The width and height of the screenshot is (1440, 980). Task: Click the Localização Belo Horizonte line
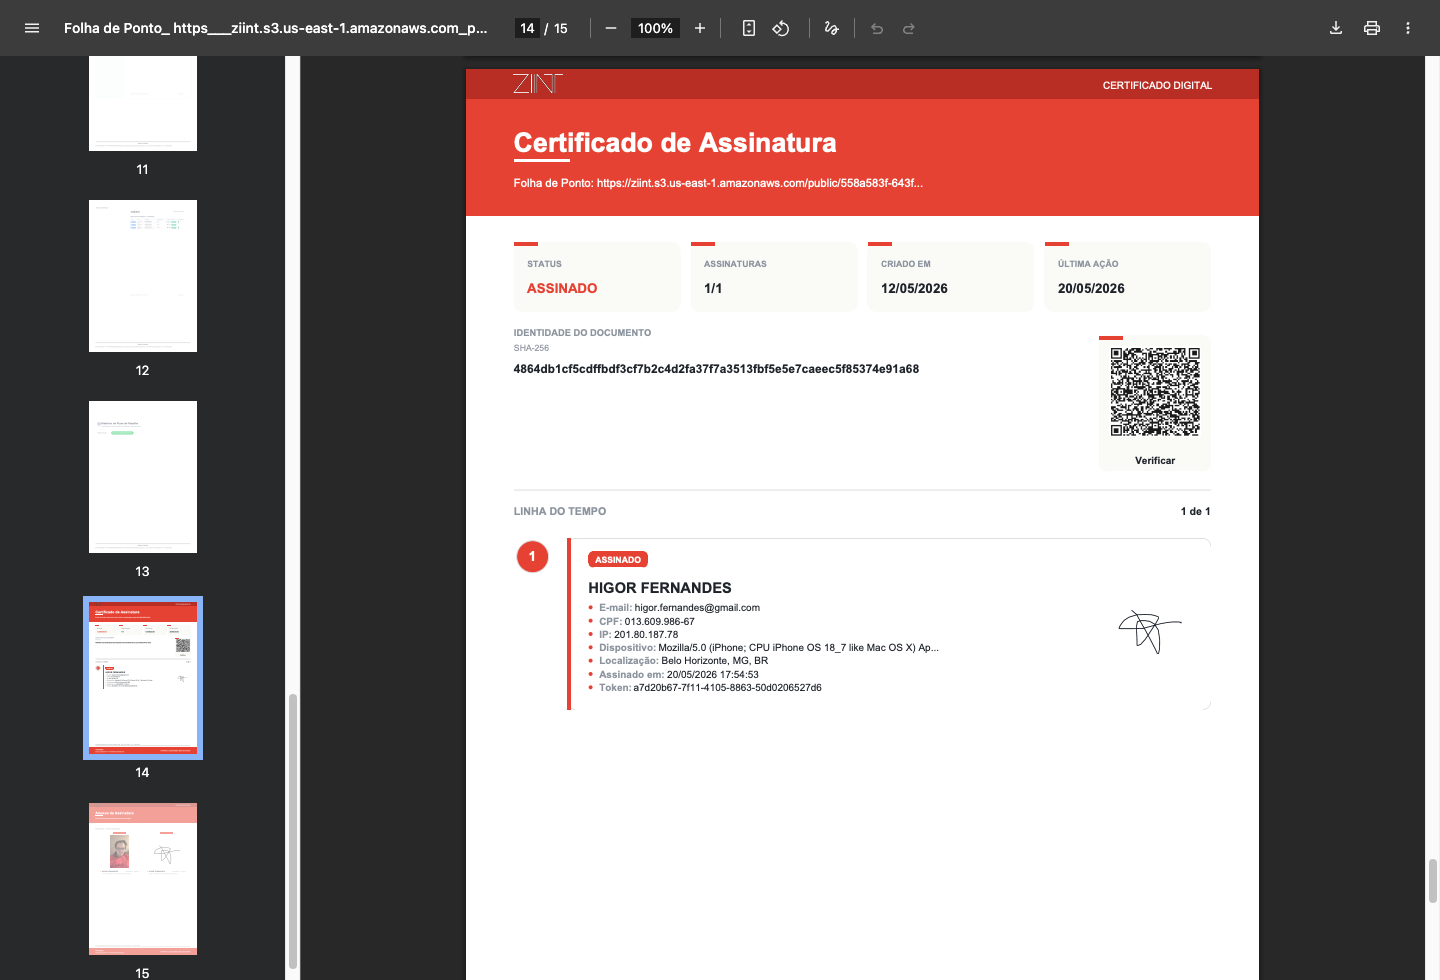[683, 661]
